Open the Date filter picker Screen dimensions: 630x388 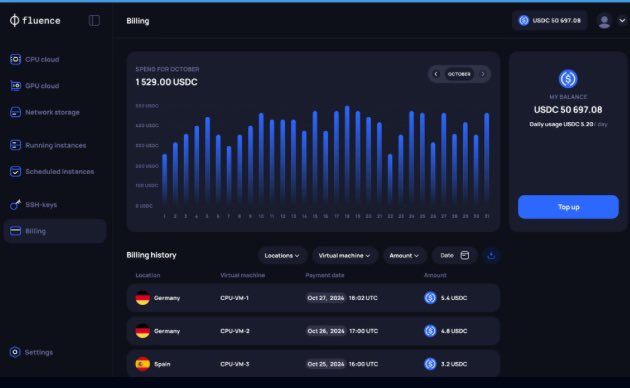point(454,255)
